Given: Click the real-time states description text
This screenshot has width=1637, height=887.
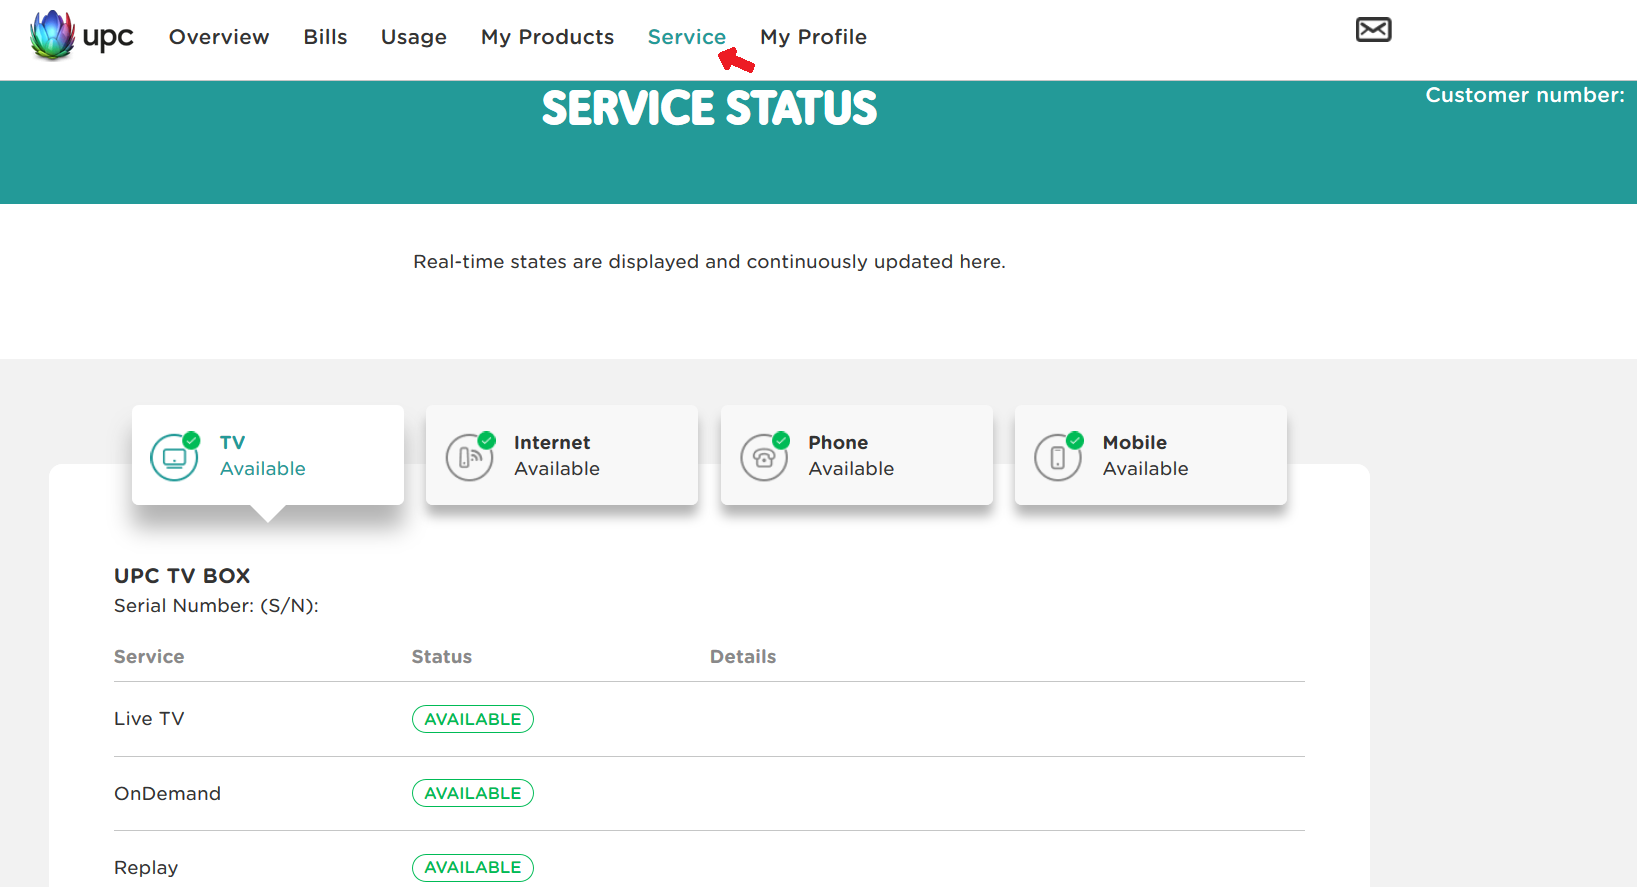Looking at the screenshot, I should (x=709, y=262).
